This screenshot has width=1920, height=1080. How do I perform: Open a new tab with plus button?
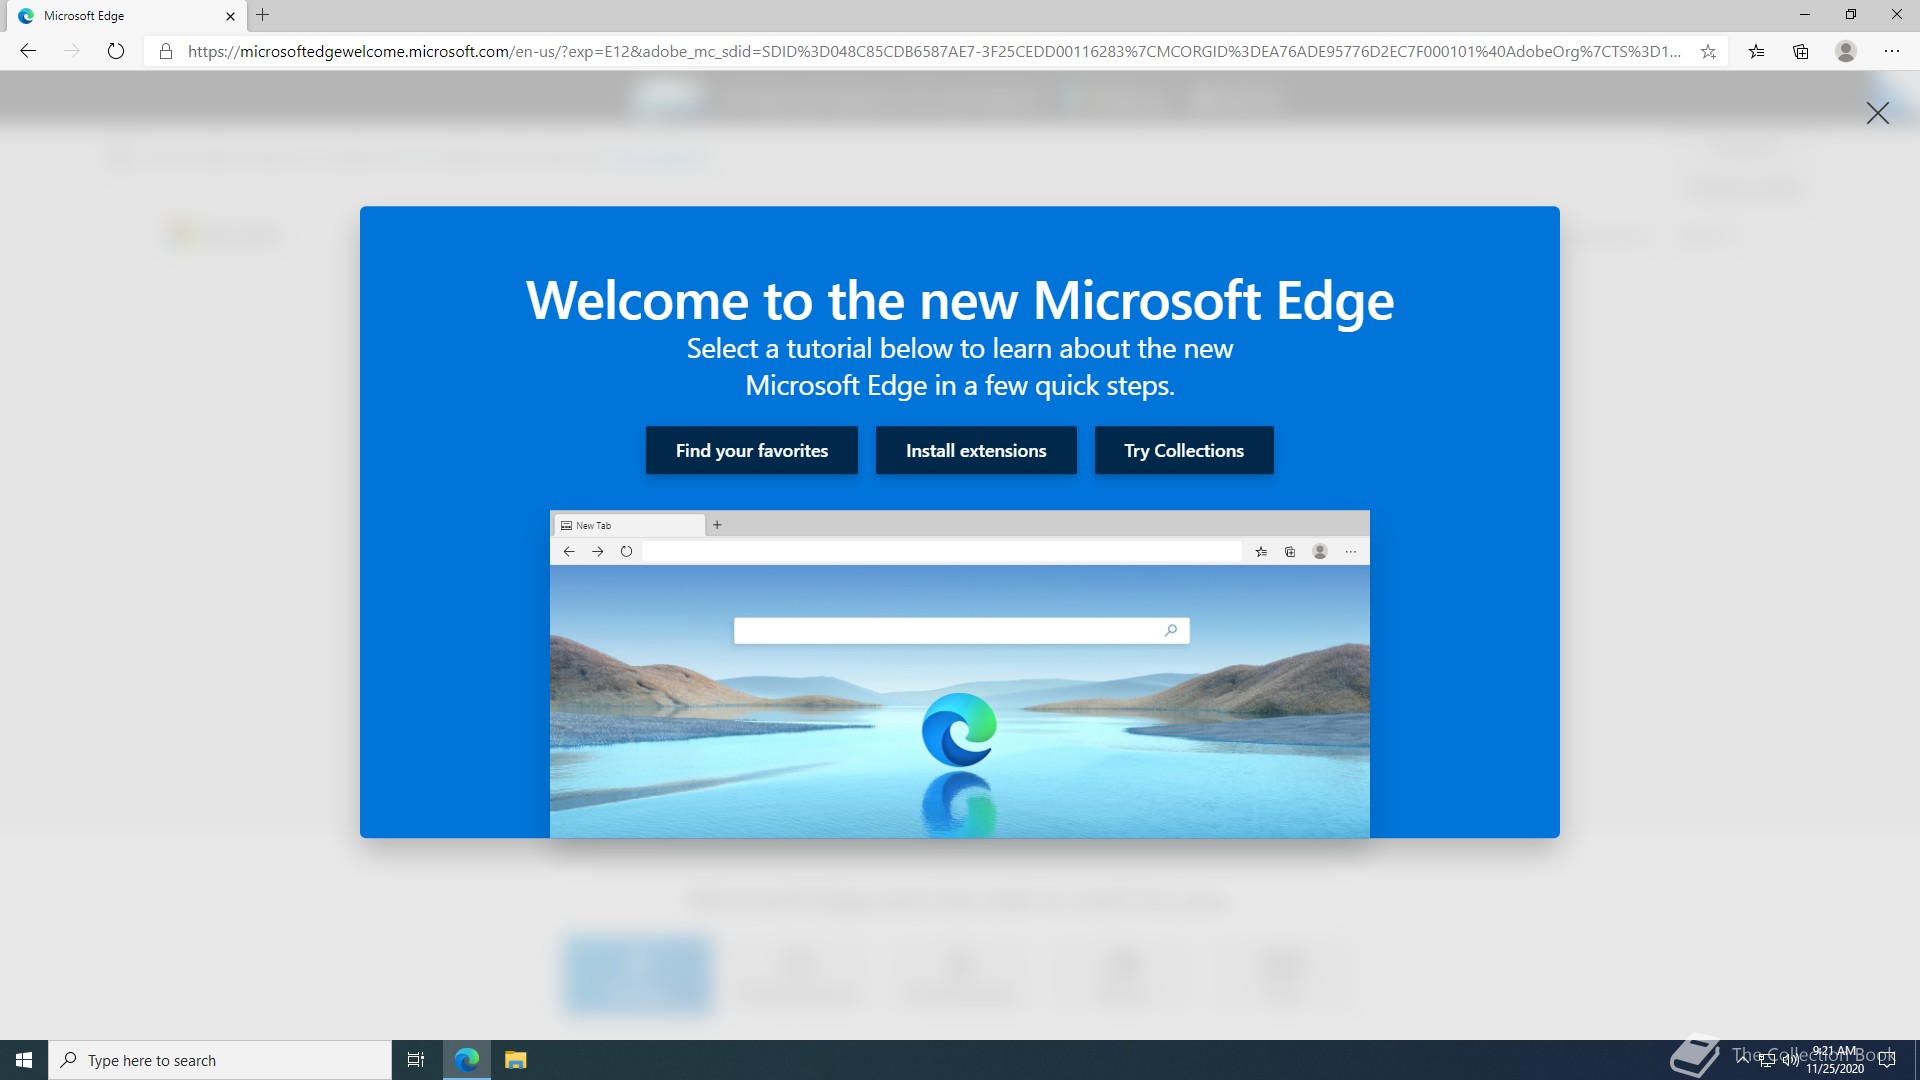(x=263, y=15)
